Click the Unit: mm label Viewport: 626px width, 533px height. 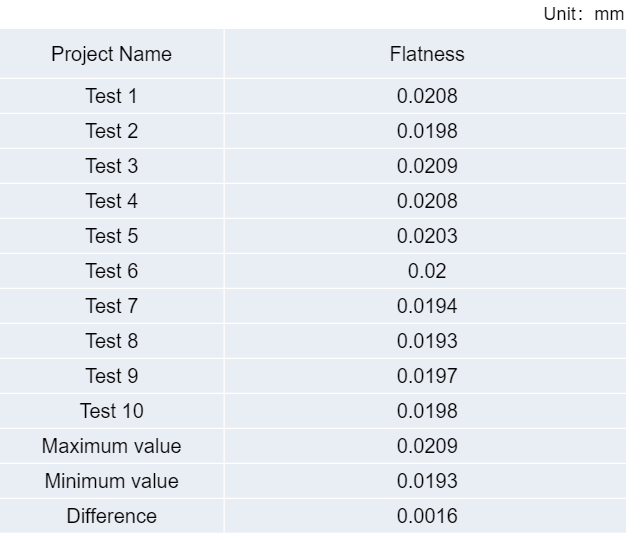point(583,14)
